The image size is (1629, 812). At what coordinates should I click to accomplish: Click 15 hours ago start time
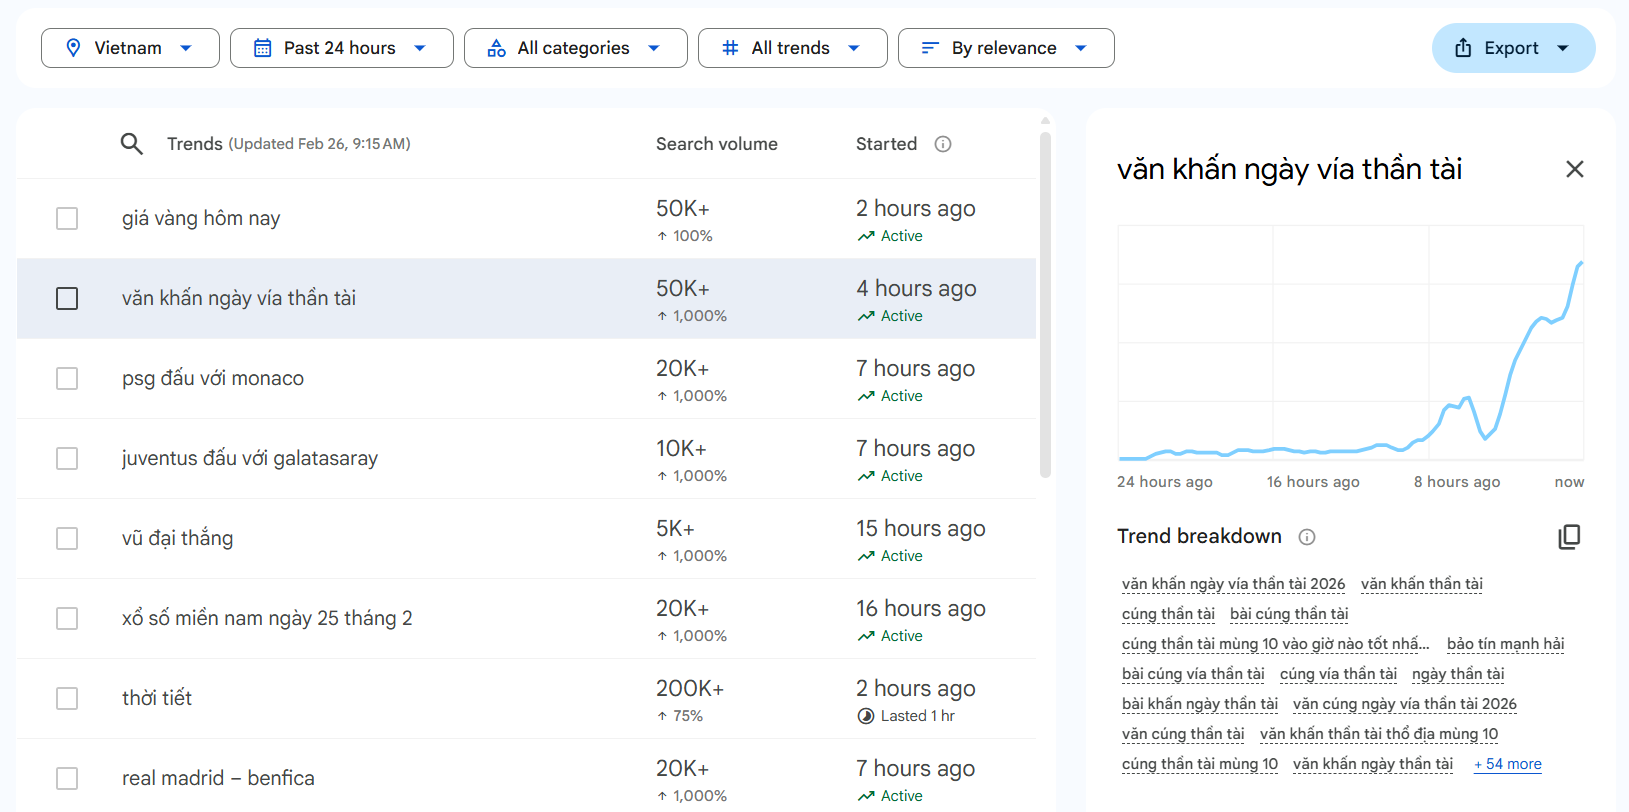[x=921, y=528]
